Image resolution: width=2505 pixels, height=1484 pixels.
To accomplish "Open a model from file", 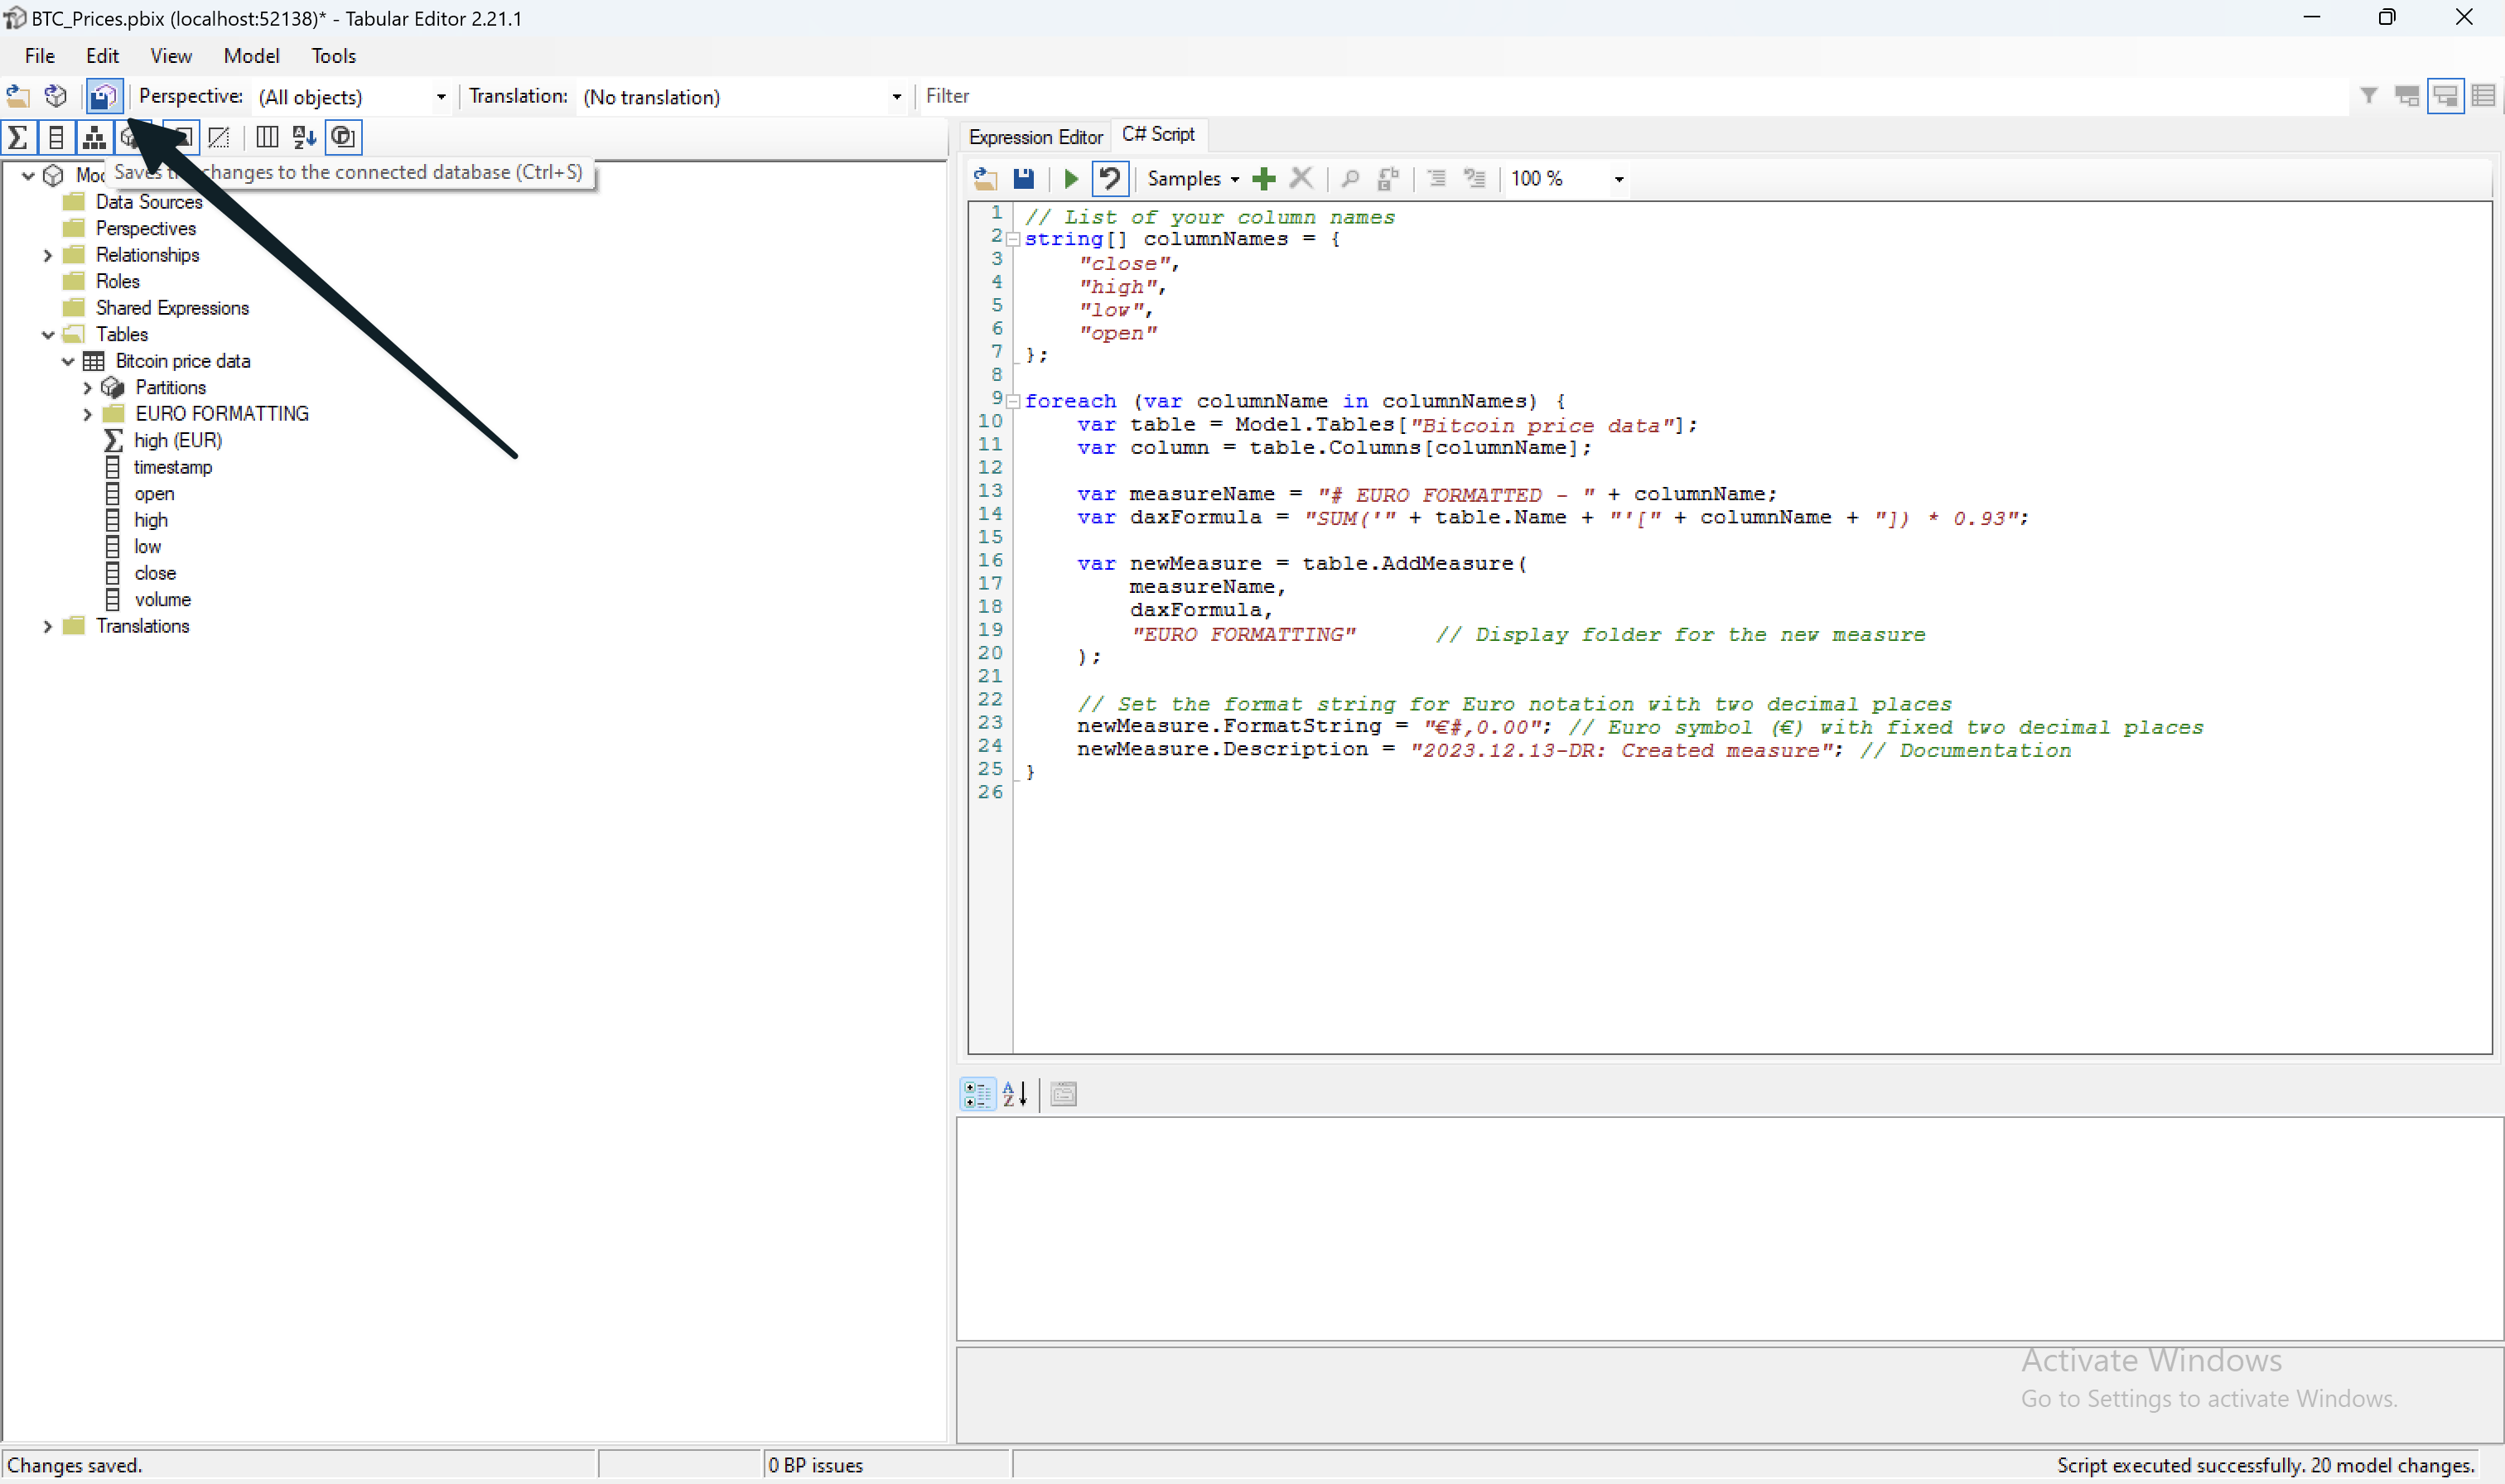I will (x=17, y=96).
